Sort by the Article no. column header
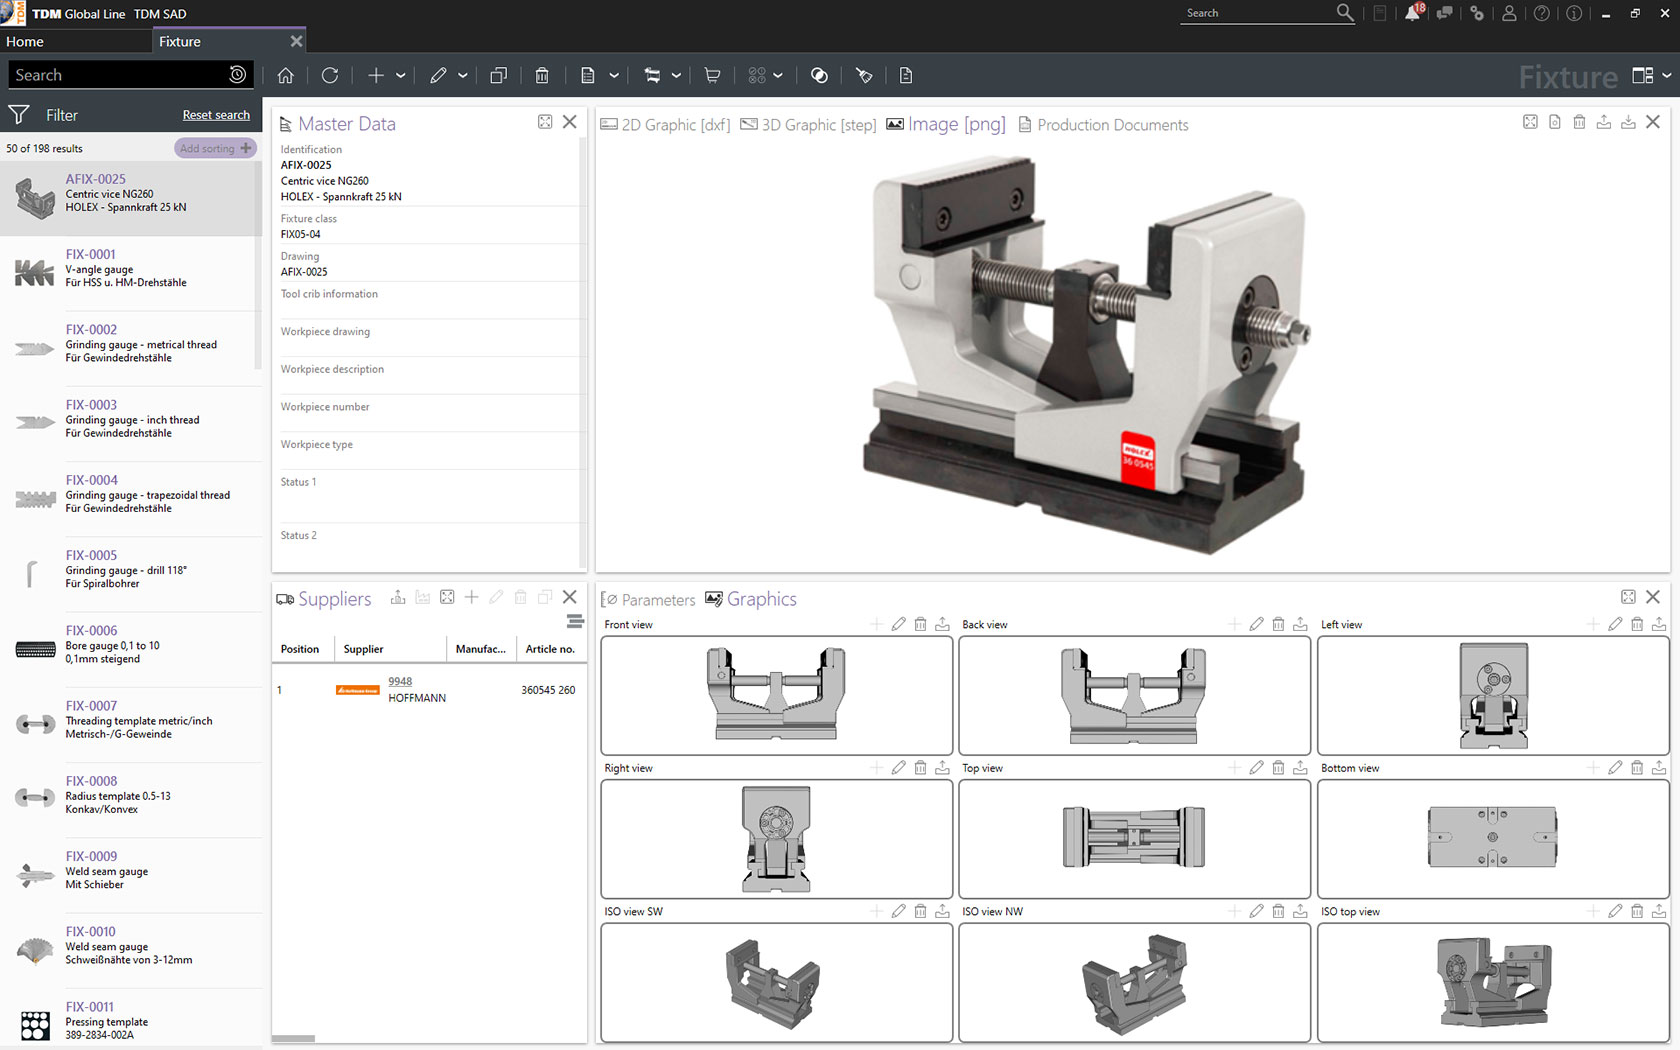The height and width of the screenshot is (1050, 1680). 550,649
